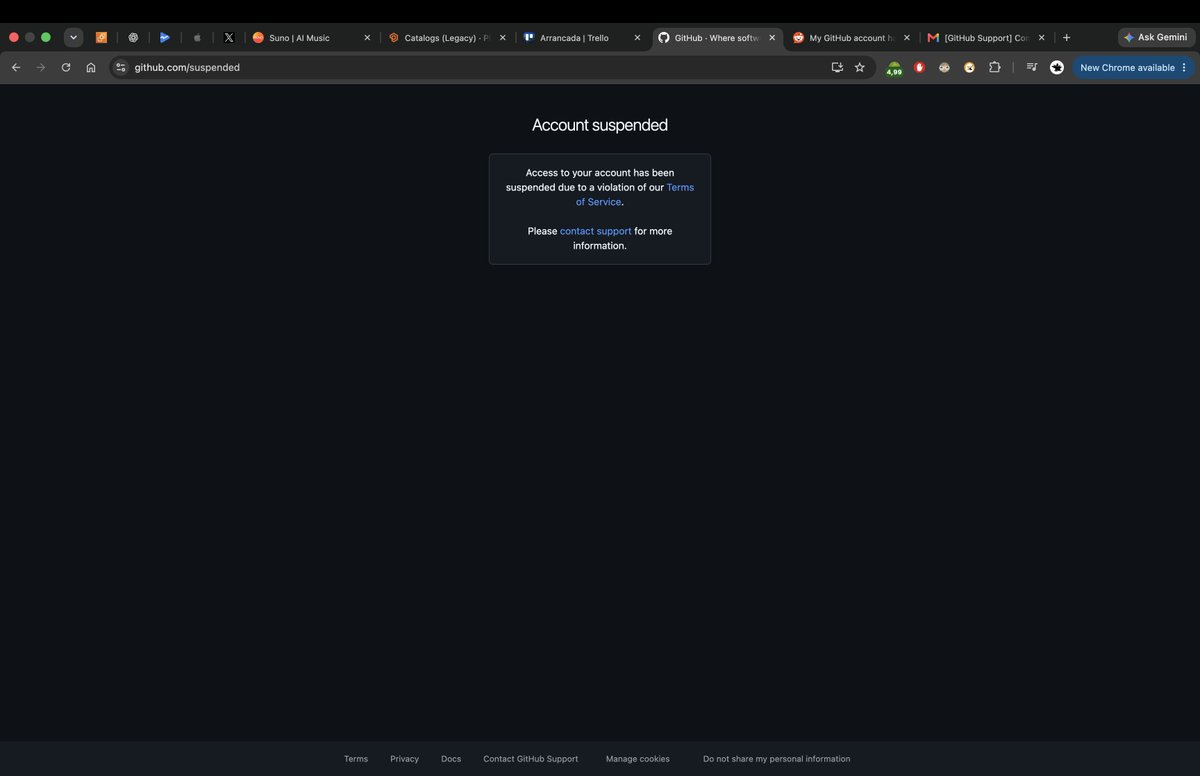Switch to the X pinned tab
The width and height of the screenshot is (1200, 776).
[229, 37]
